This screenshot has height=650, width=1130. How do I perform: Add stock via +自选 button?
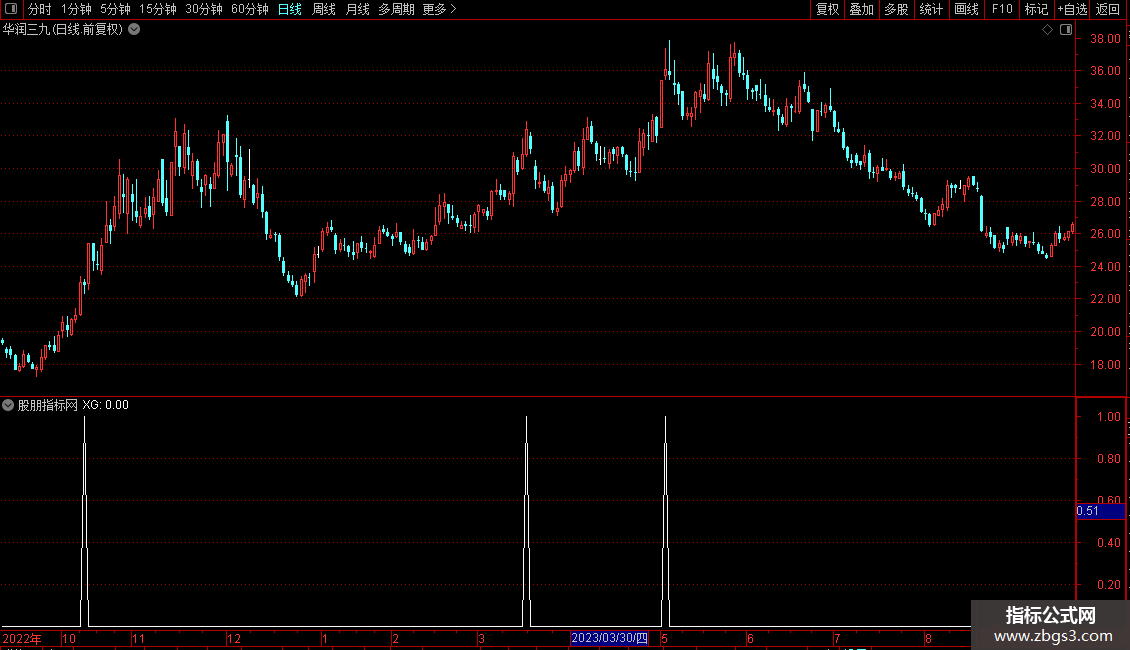(x=1072, y=9)
